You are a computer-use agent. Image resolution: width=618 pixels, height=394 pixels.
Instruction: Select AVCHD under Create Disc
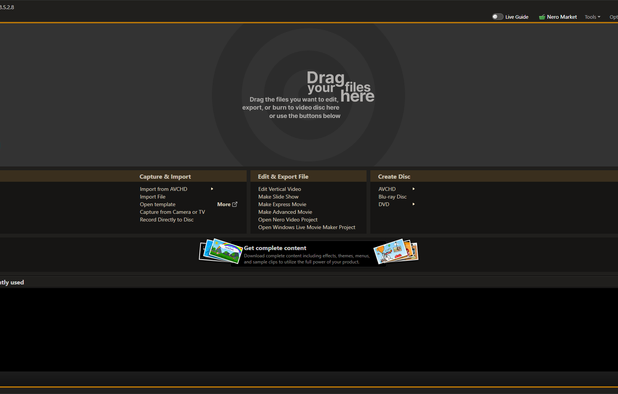click(x=387, y=189)
